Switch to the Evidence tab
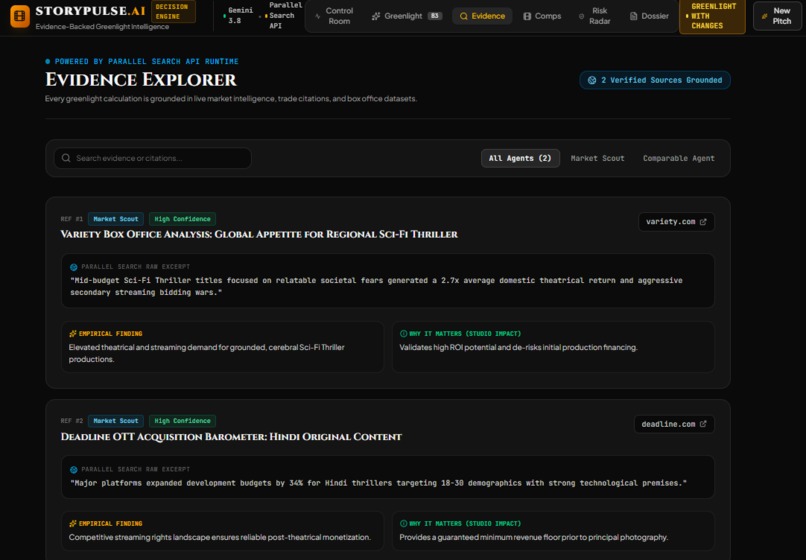 click(482, 16)
